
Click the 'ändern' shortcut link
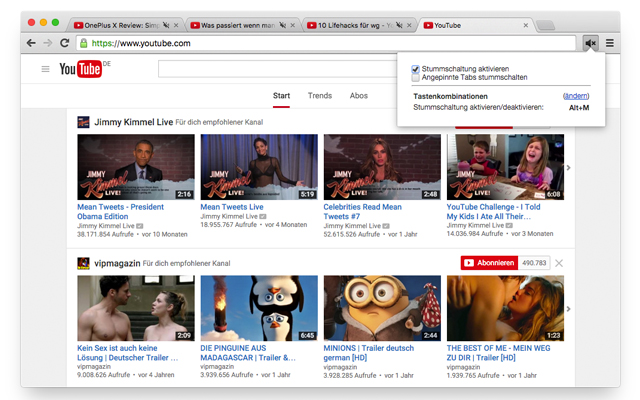click(576, 97)
